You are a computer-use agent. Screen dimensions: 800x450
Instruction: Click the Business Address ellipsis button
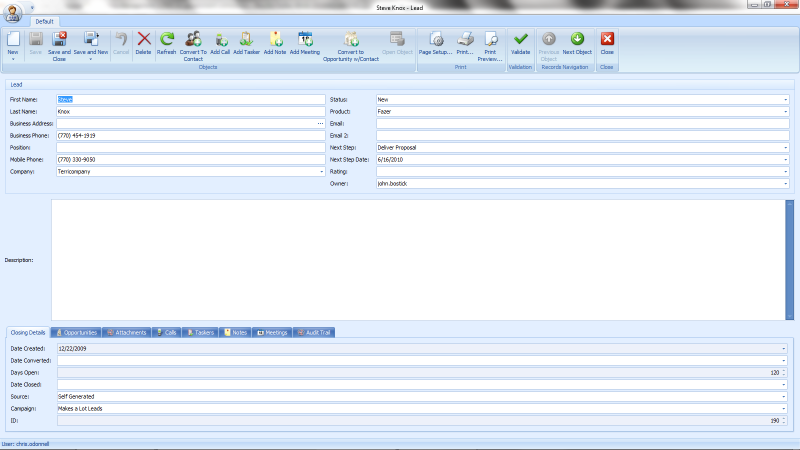click(x=320, y=124)
